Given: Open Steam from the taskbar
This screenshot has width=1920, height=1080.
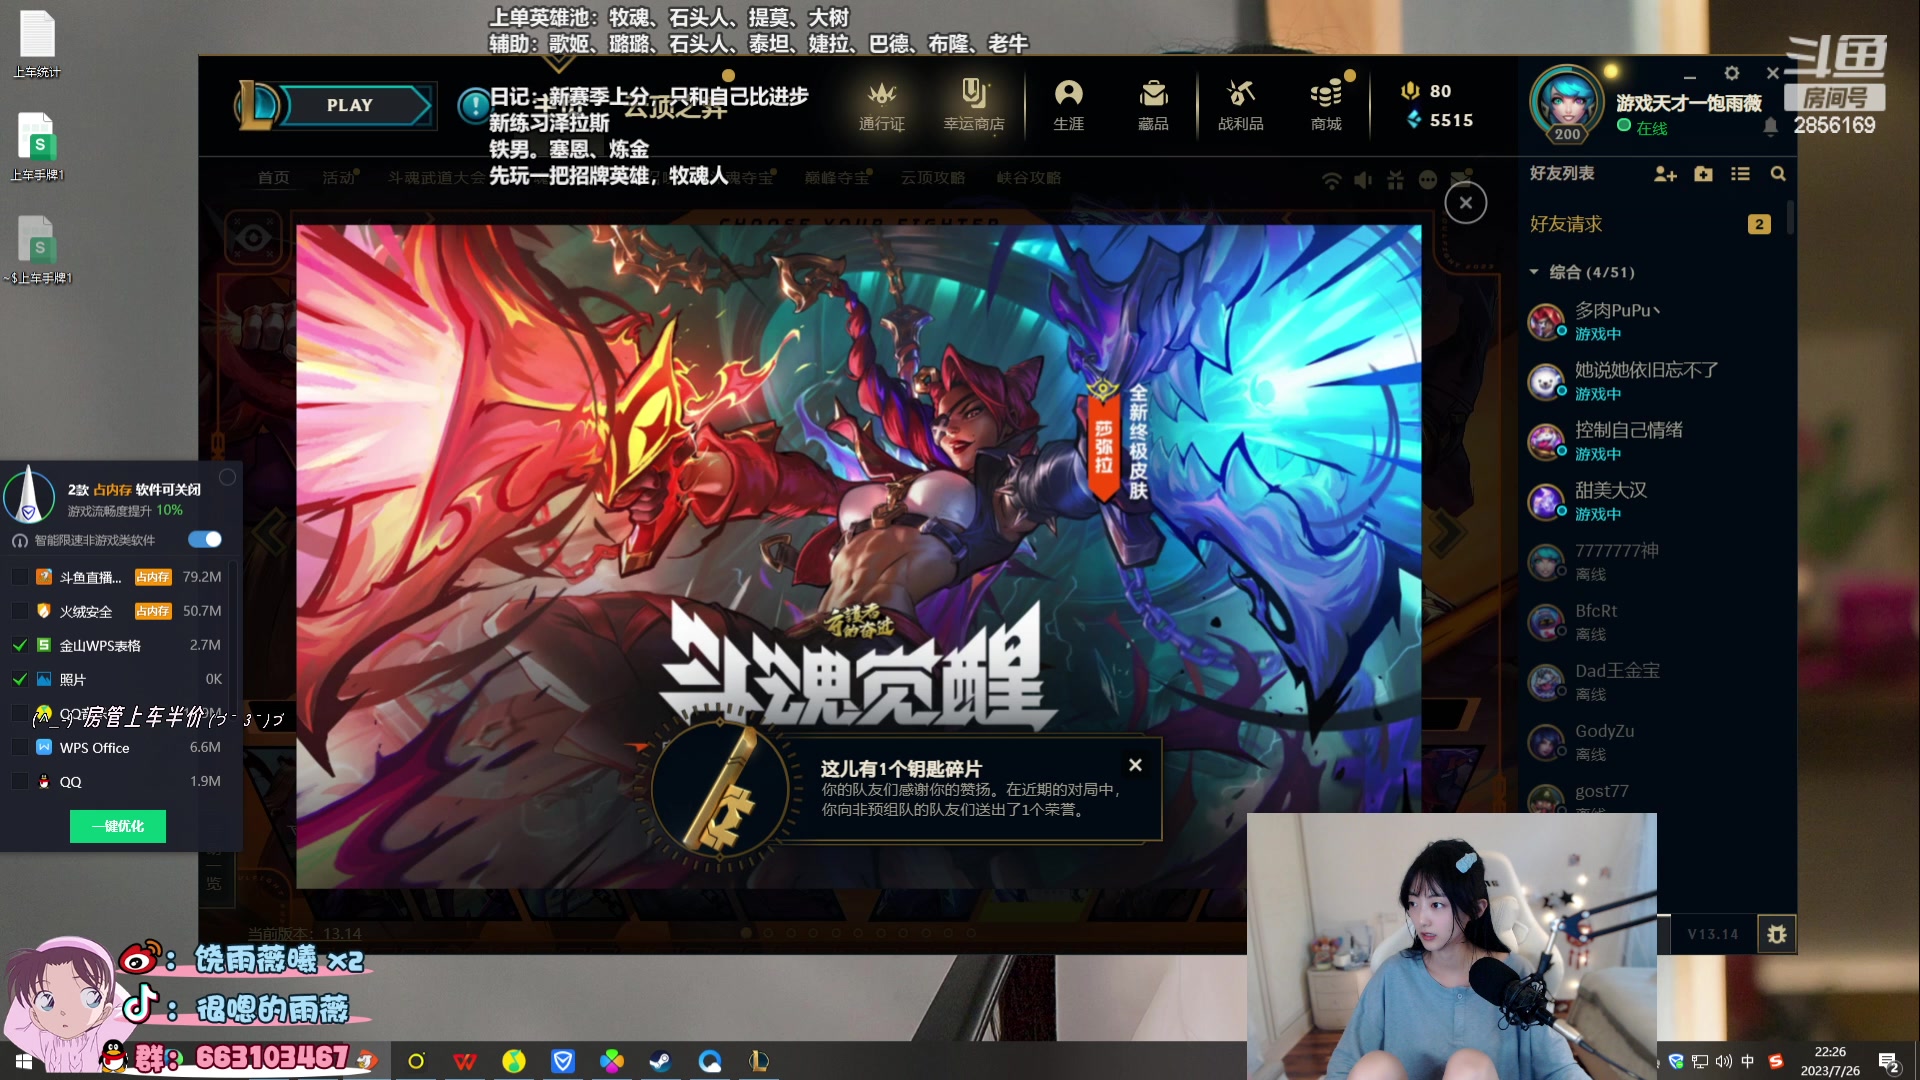Looking at the screenshot, I should point(660,1061).
